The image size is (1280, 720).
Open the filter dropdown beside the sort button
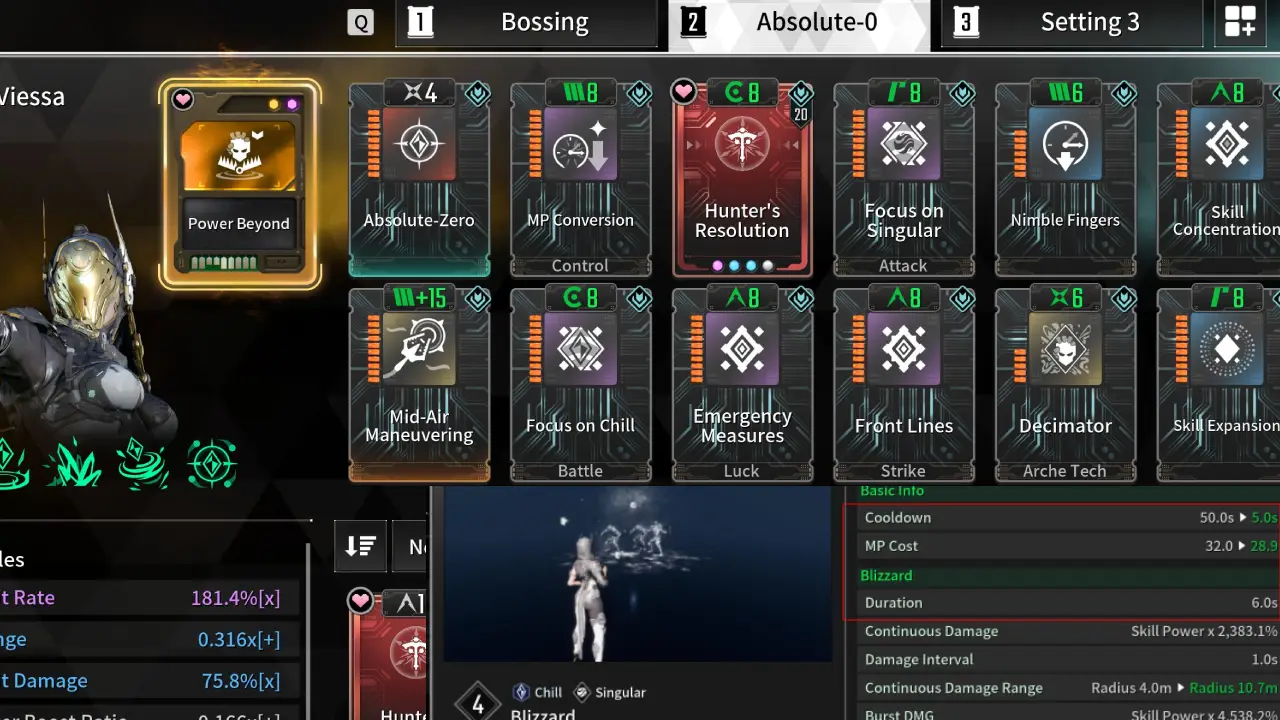pos(411,546)
